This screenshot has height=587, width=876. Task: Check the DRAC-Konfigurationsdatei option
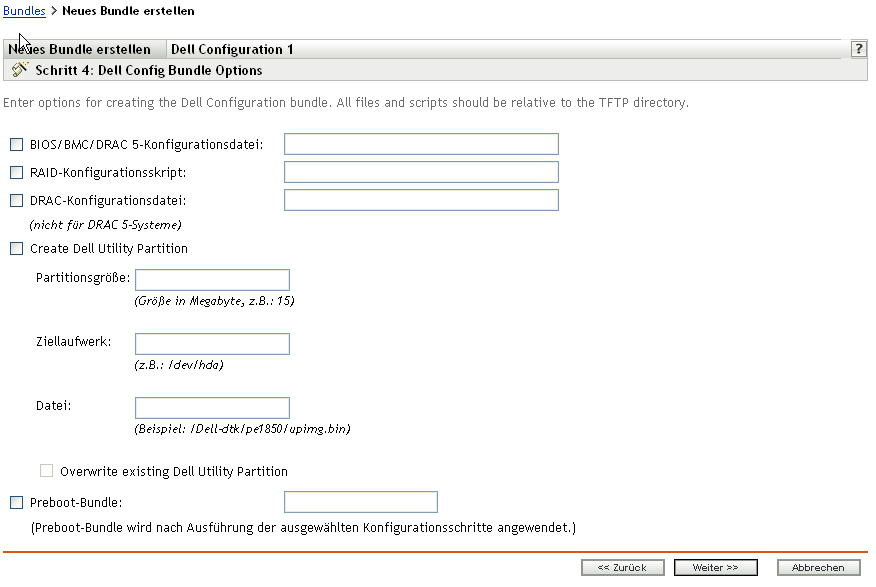pos(16,200)
